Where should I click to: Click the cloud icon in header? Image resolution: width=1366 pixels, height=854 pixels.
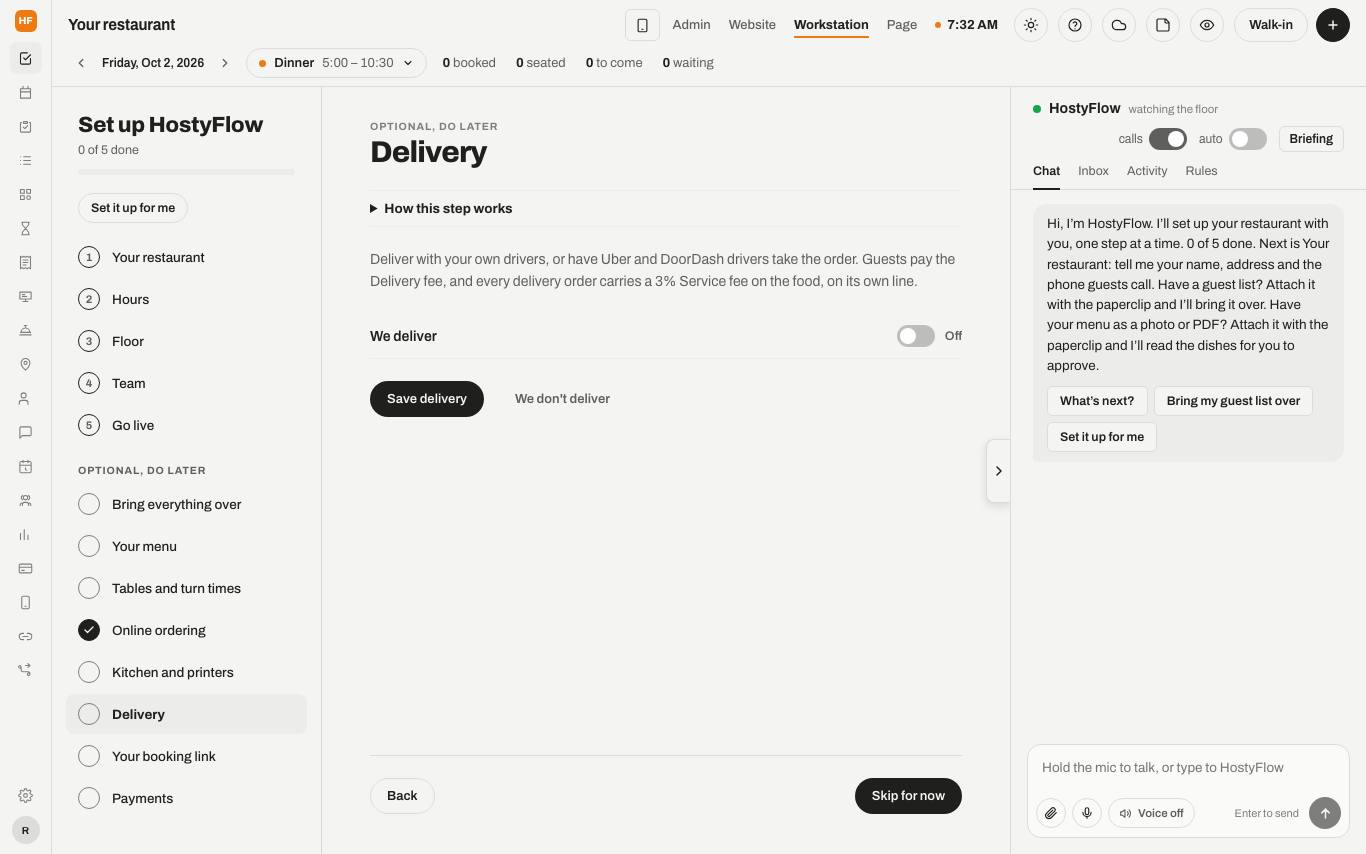coord(1119,25)
